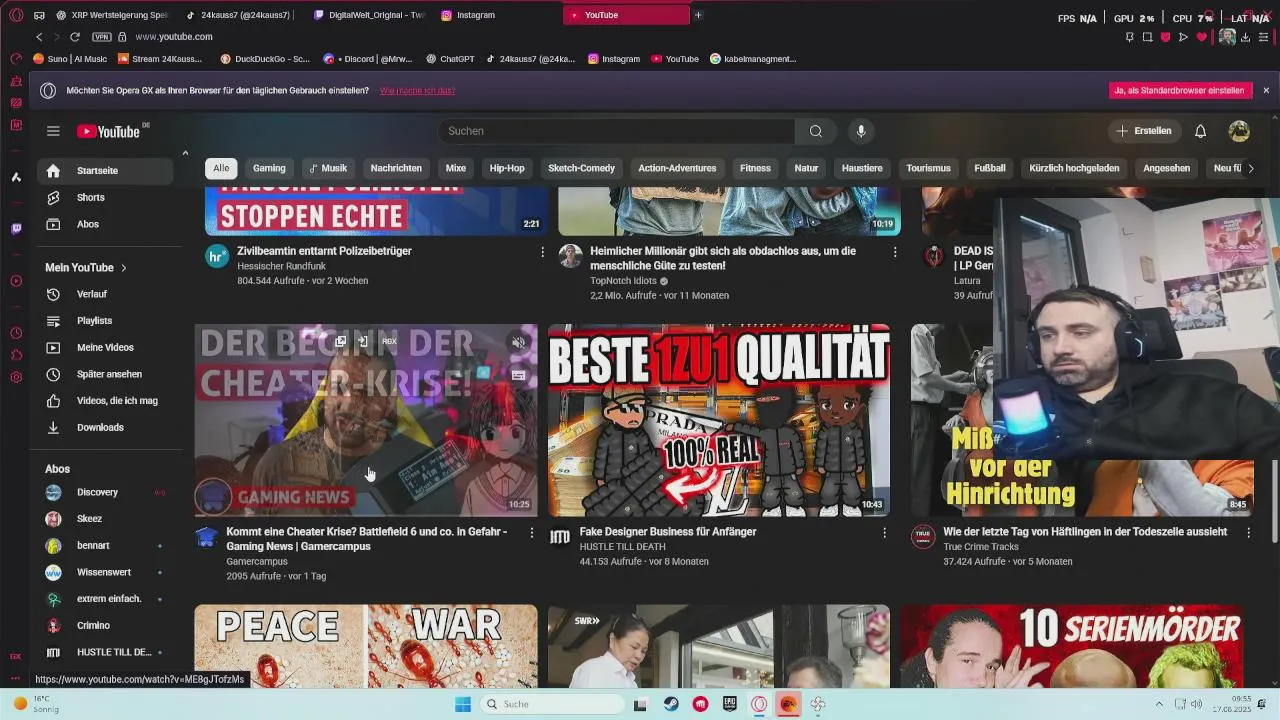Show hidden system tray icons
This screenshot has width=1280, height=720.
tap(1159, 704)
